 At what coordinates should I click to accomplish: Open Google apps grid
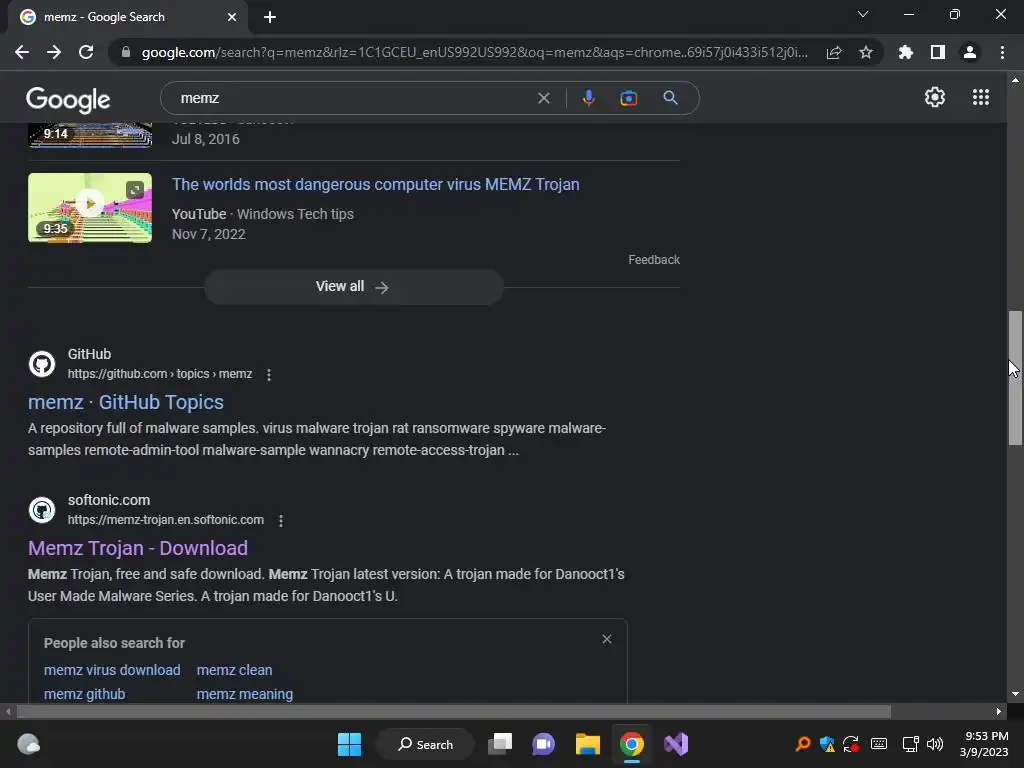pyautogui.click(x=980, y=97)
